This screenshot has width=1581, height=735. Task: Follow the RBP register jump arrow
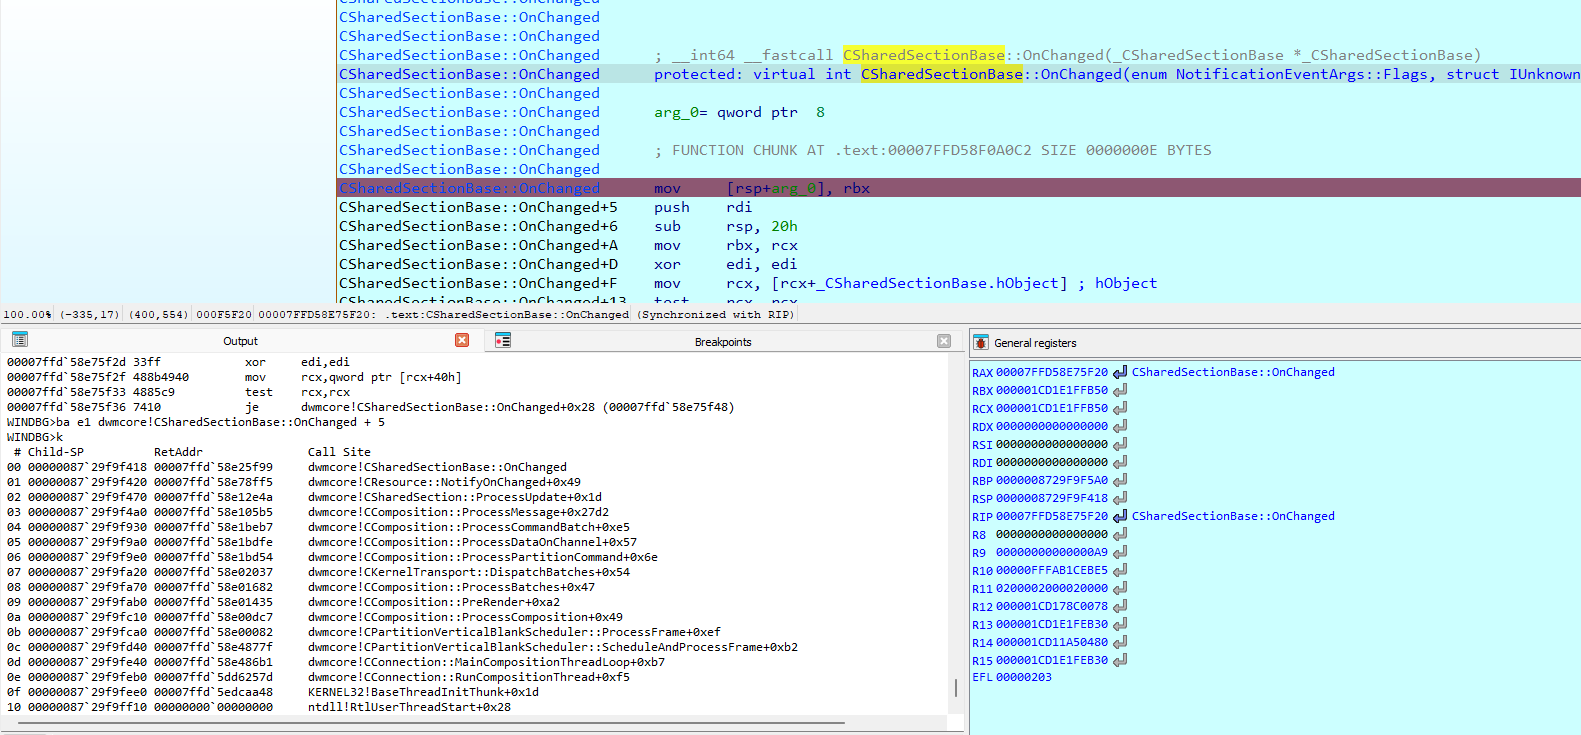(1120, 480)
